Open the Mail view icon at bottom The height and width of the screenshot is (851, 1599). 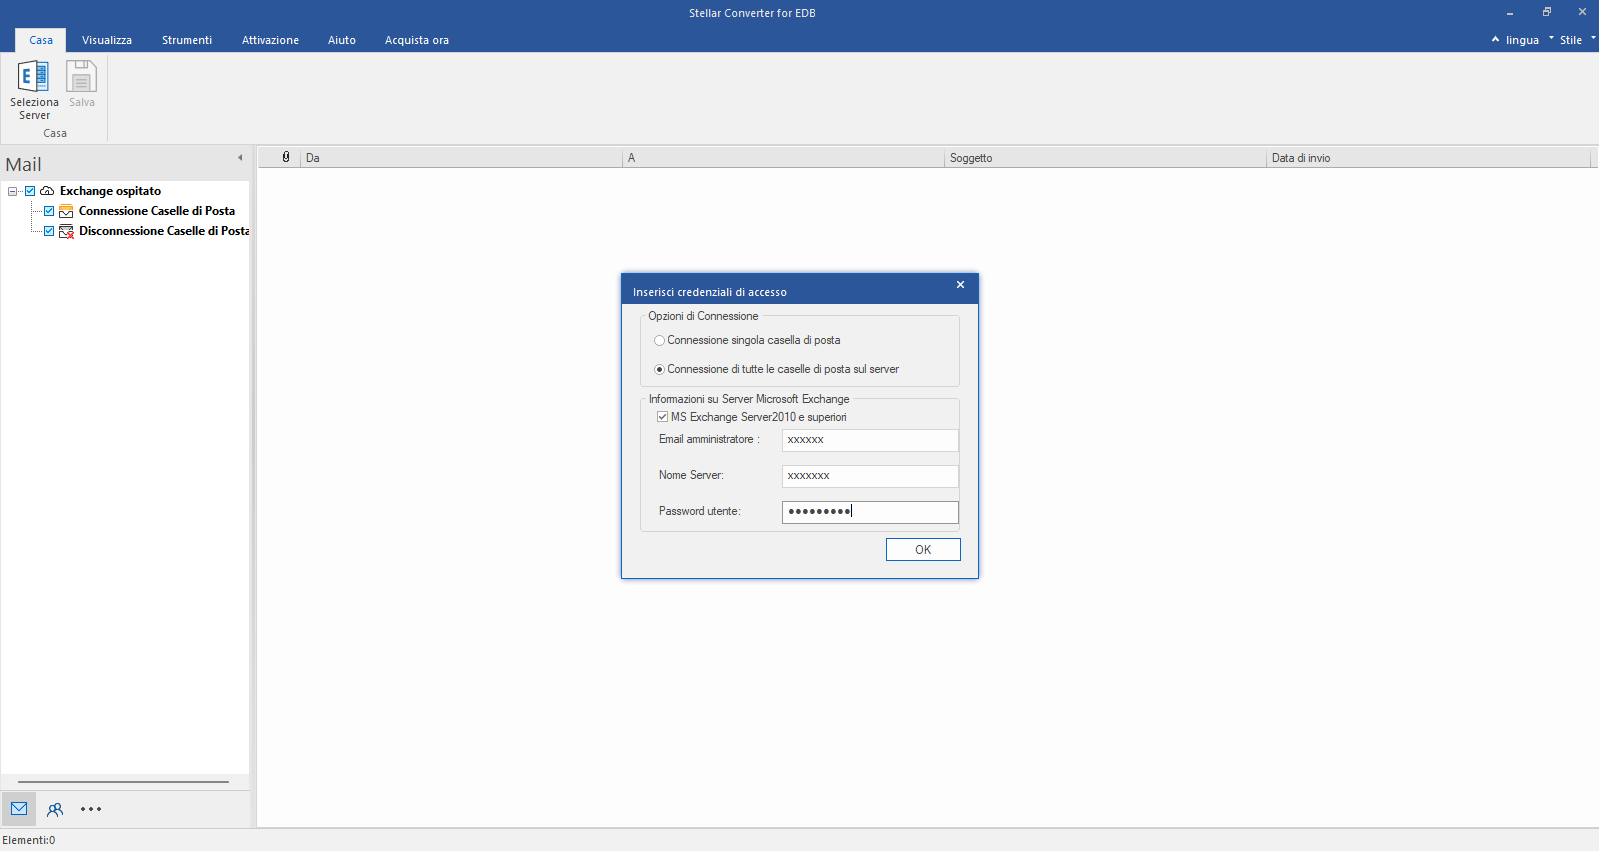(19, 809)
